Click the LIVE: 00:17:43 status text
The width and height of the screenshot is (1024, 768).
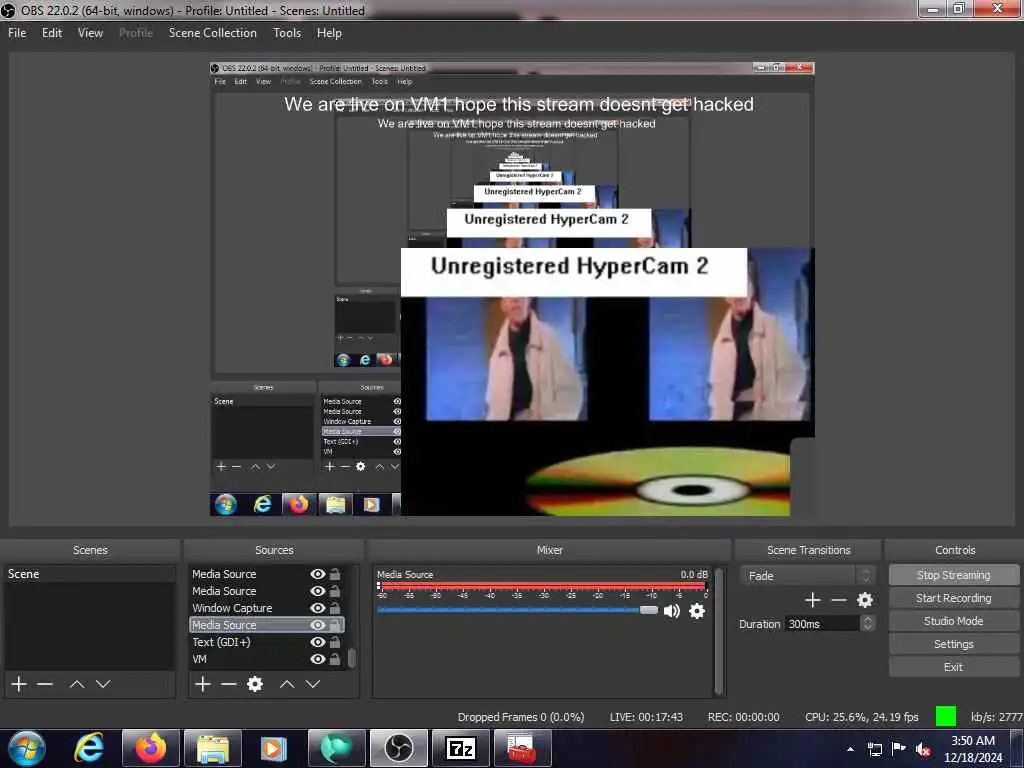click(646, 717)
